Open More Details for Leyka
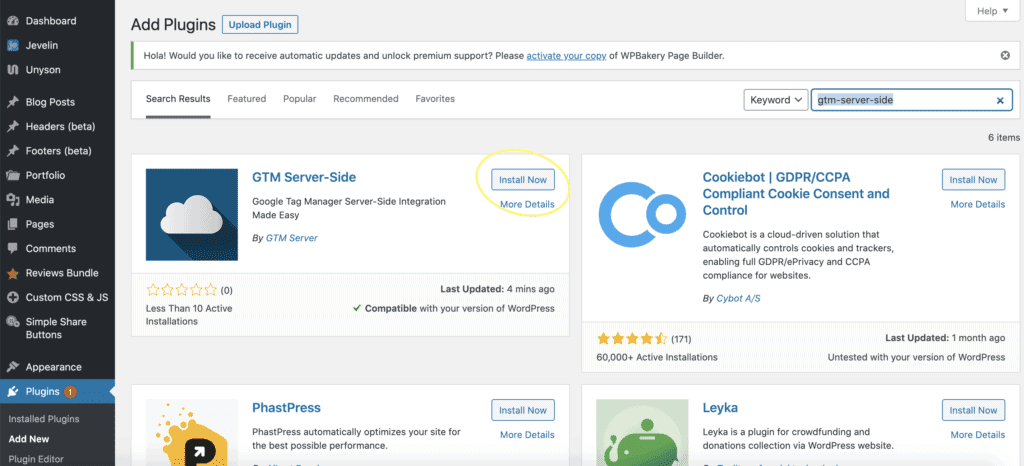The height and width of the screenshot is (466, 1024). click(978, 435)
